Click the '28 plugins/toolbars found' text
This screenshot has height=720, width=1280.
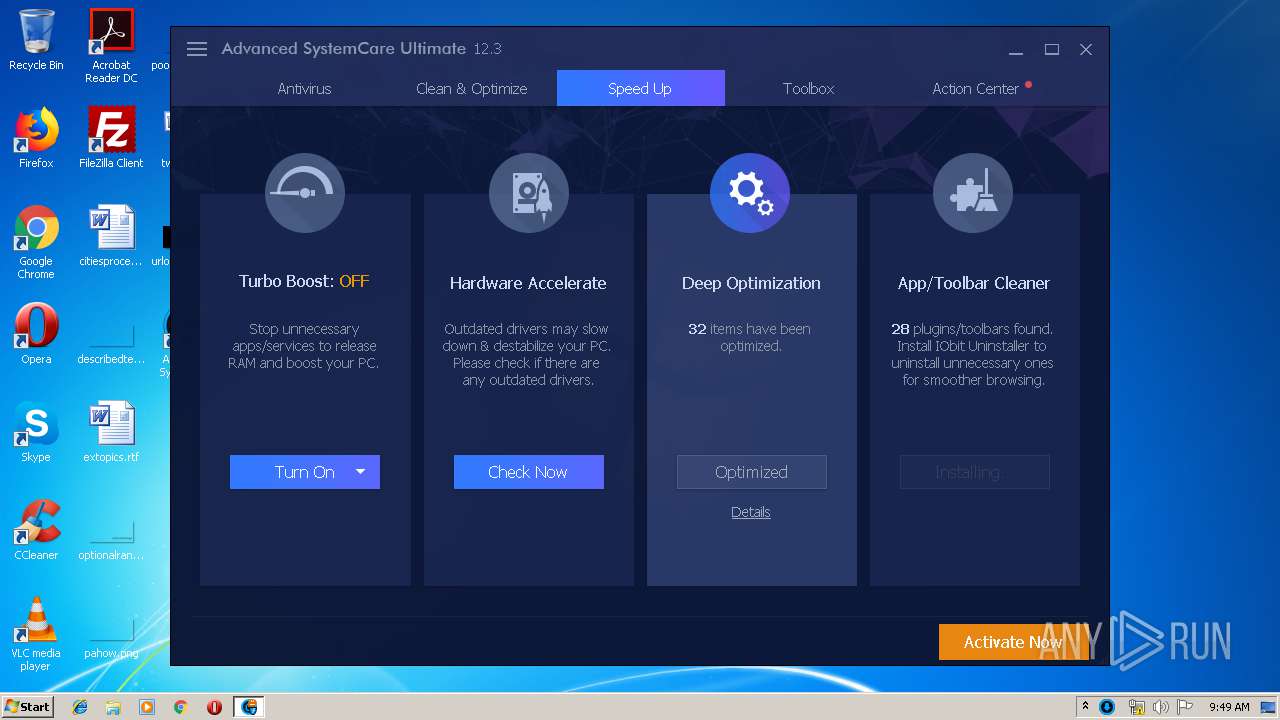tap(972, 329)
